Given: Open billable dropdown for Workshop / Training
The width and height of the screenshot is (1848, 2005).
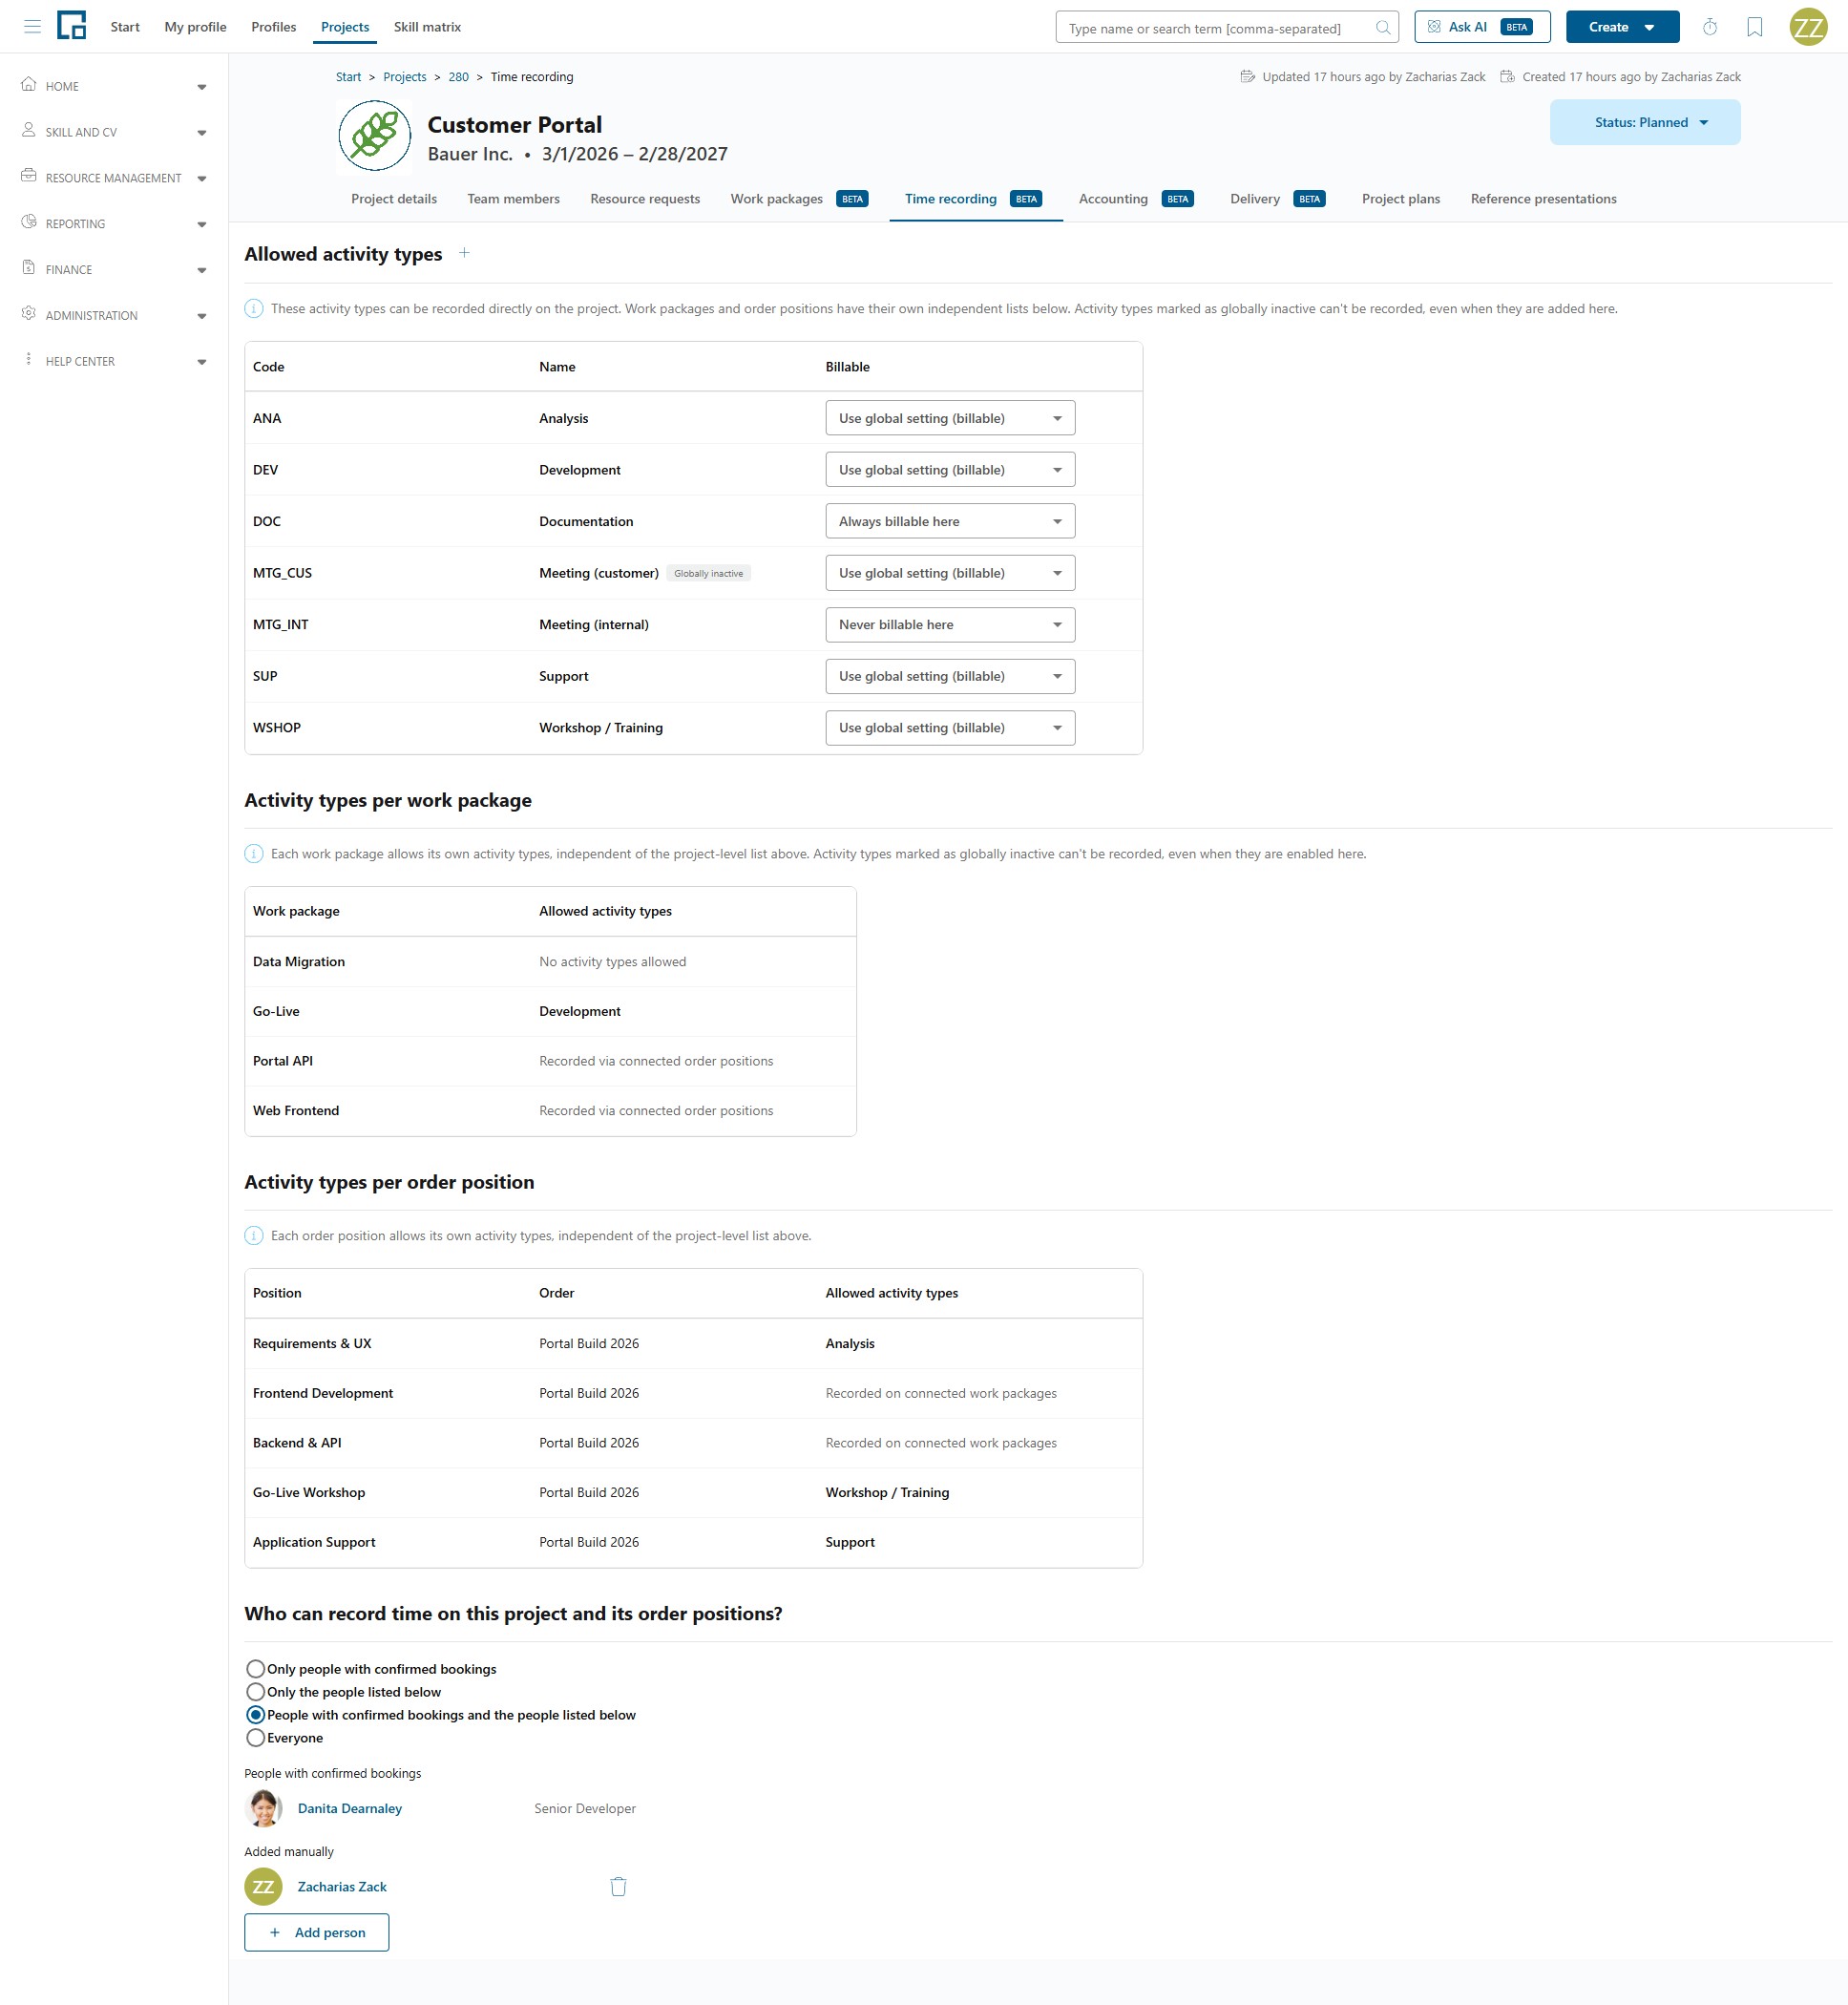Looking at the screenshot, I should (x=950, y=728).
